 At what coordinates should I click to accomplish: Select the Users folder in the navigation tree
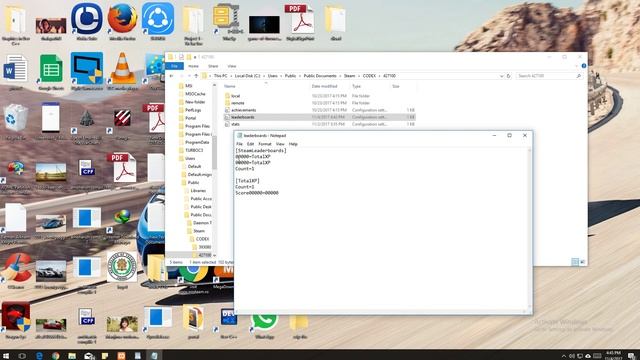click(x=190, y=158)
